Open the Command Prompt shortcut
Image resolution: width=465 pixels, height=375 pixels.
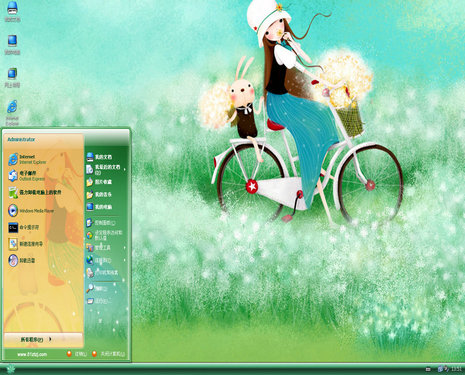point(24,227)
